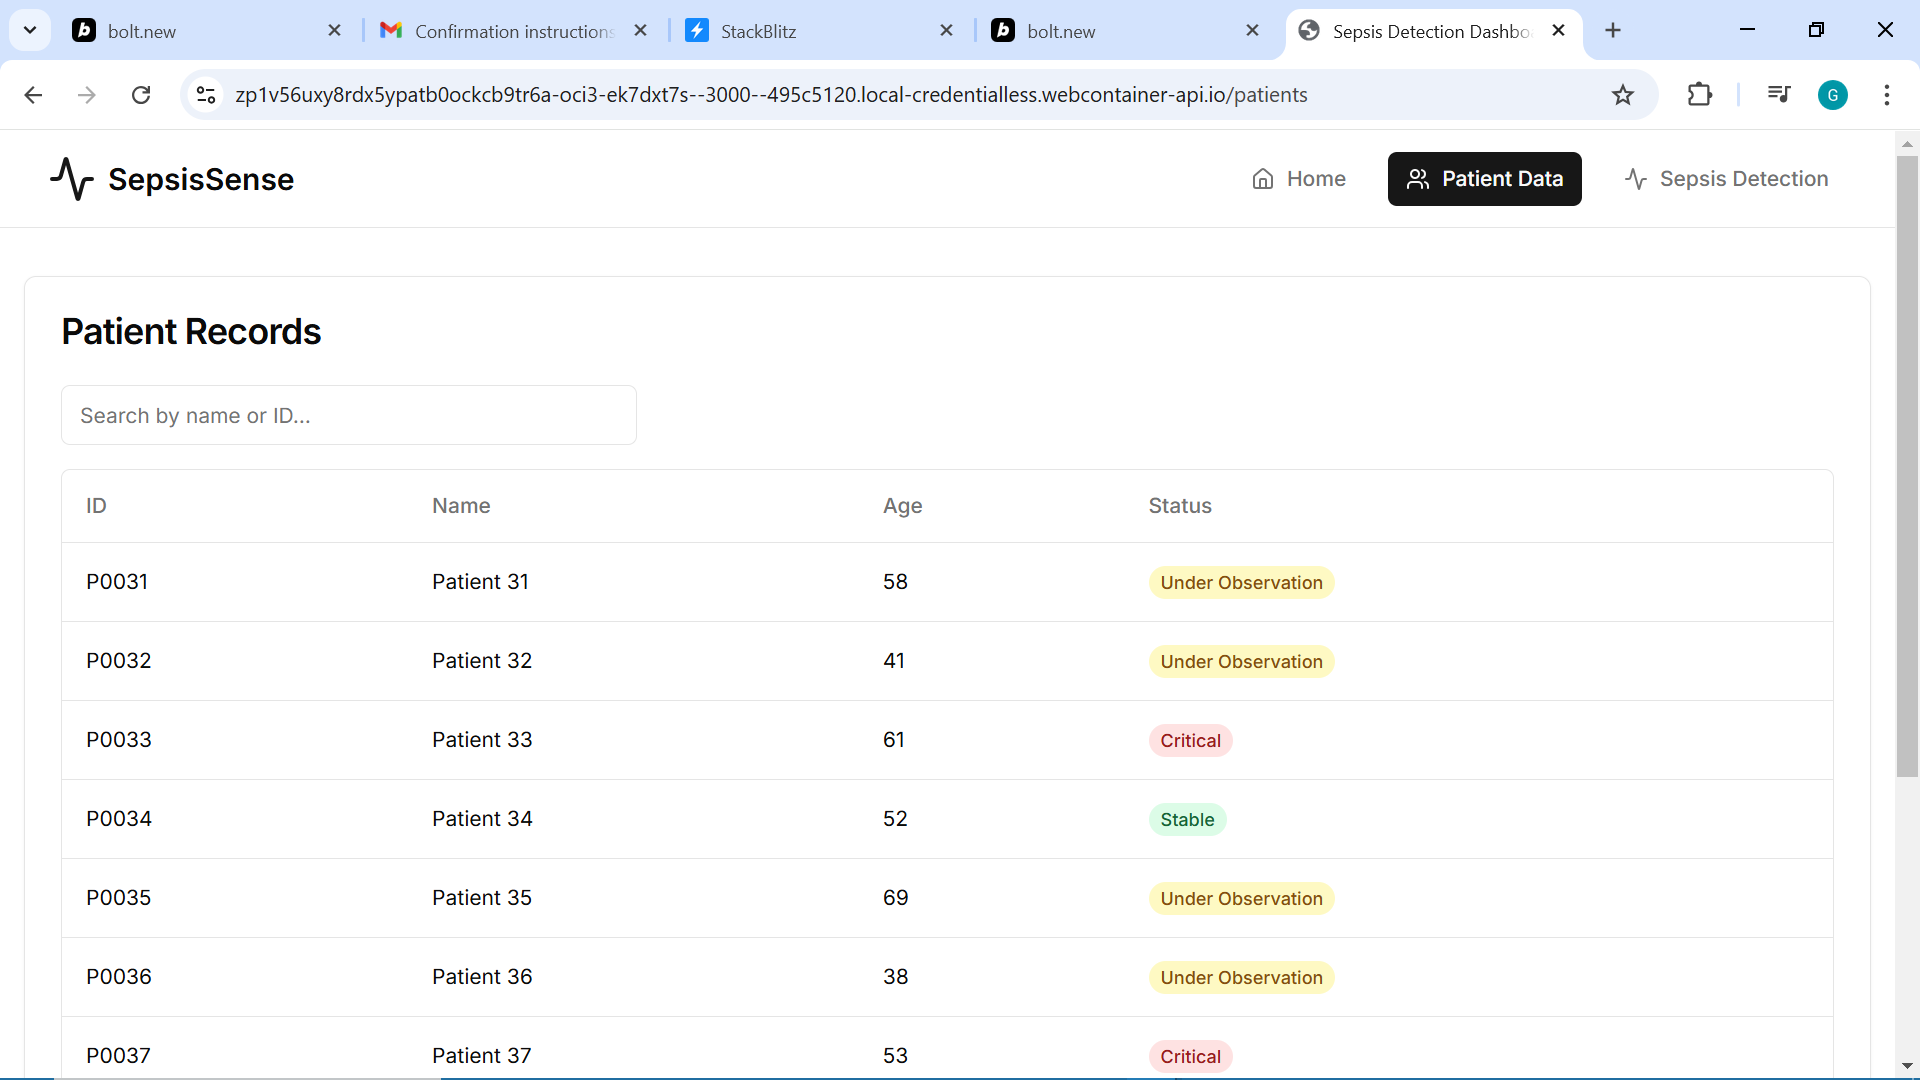This screenshot has width=1920, height=1080.
Task: Reload the page with the refresh icon
Action: 141,95
